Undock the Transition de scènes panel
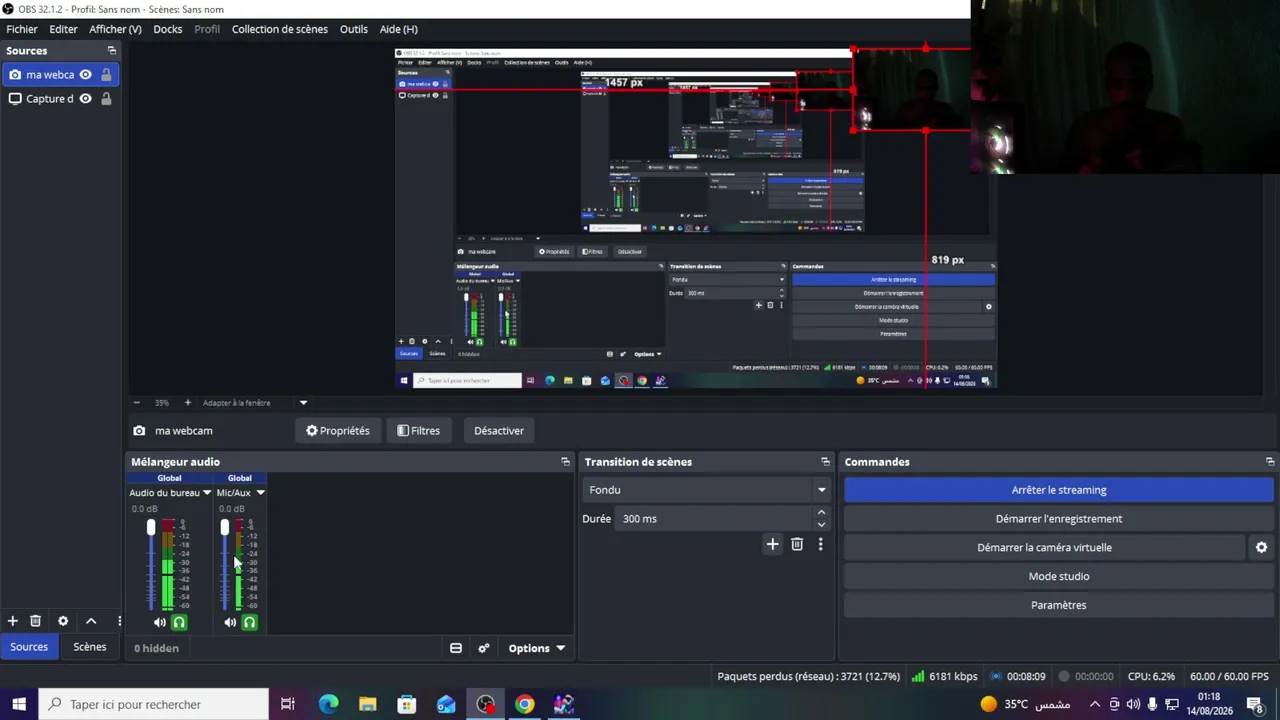Viewport: 1280px width, 720px height. point(825,462)
